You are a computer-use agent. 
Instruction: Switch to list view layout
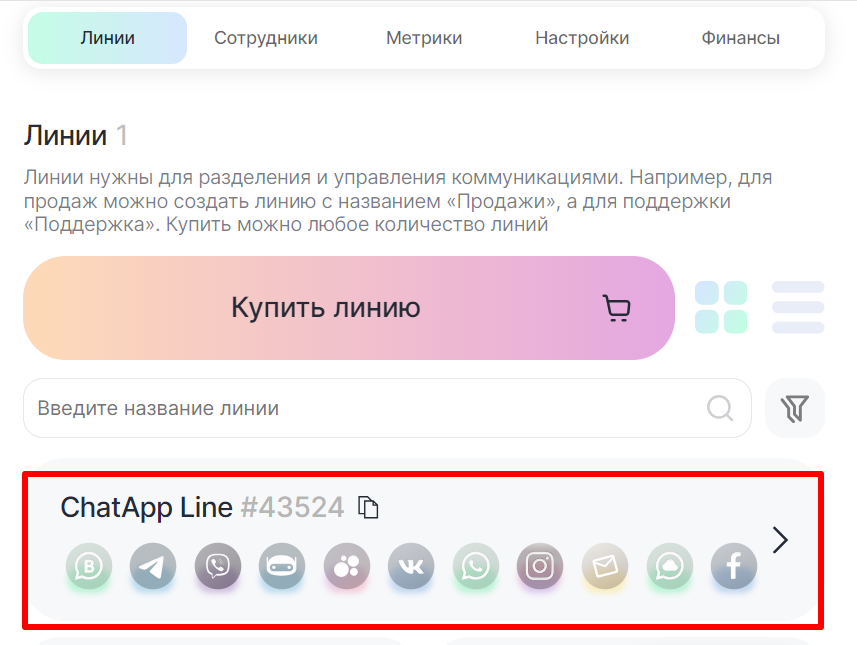pos(797,307)
